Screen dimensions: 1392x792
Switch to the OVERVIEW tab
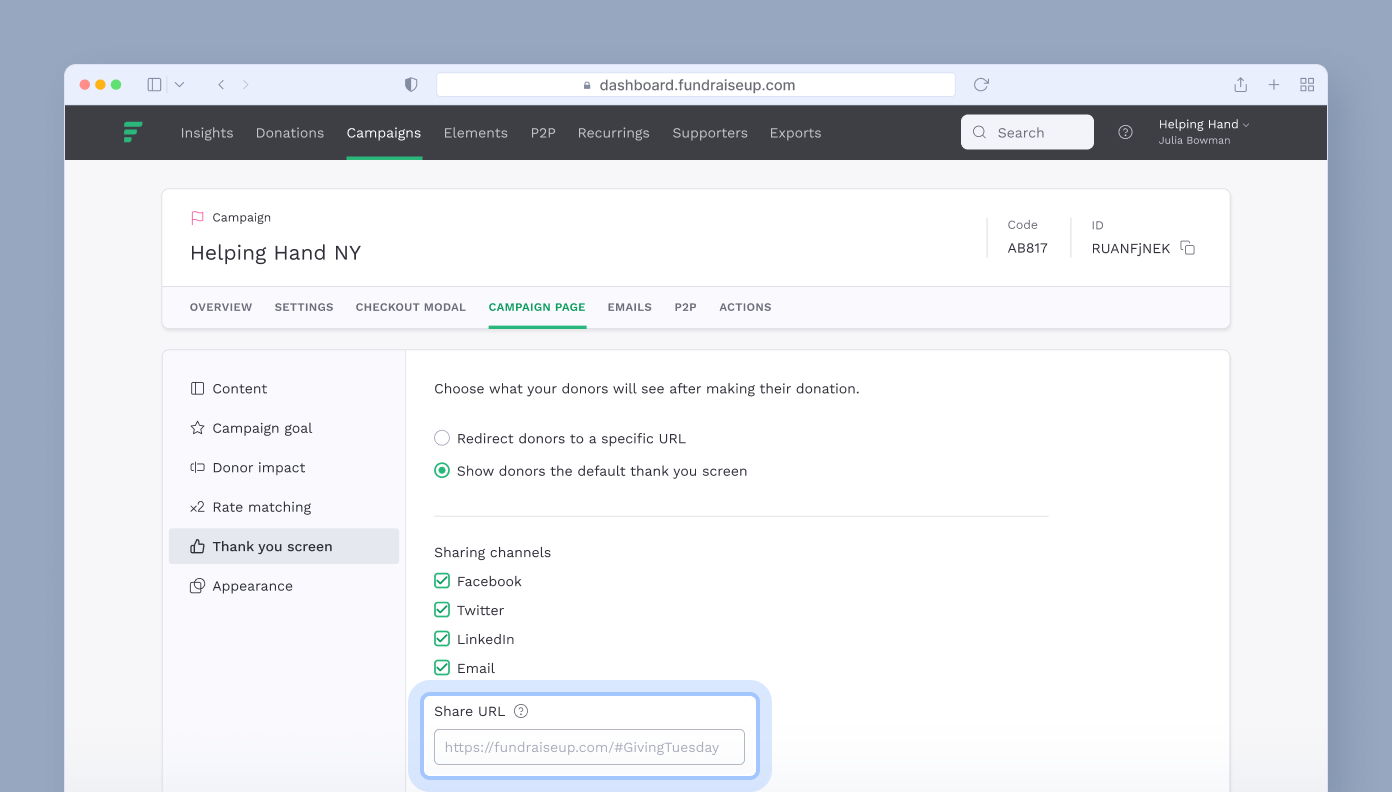coord(221,307)
